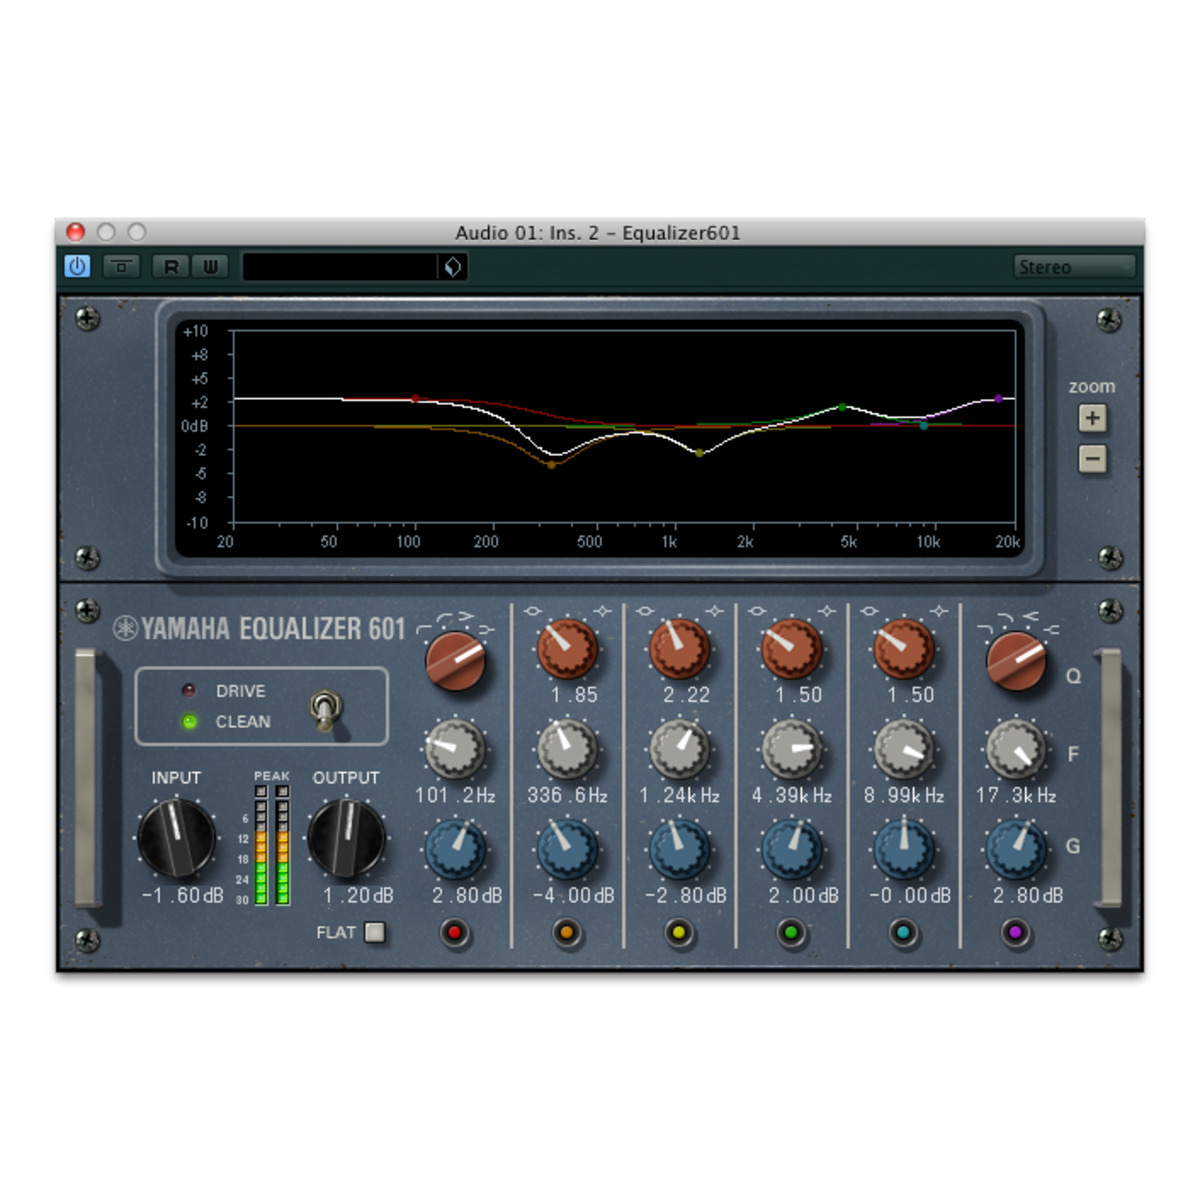Enable the R read automation button
Screen dimensions: 1200x1200
click(x=171, y=266)
